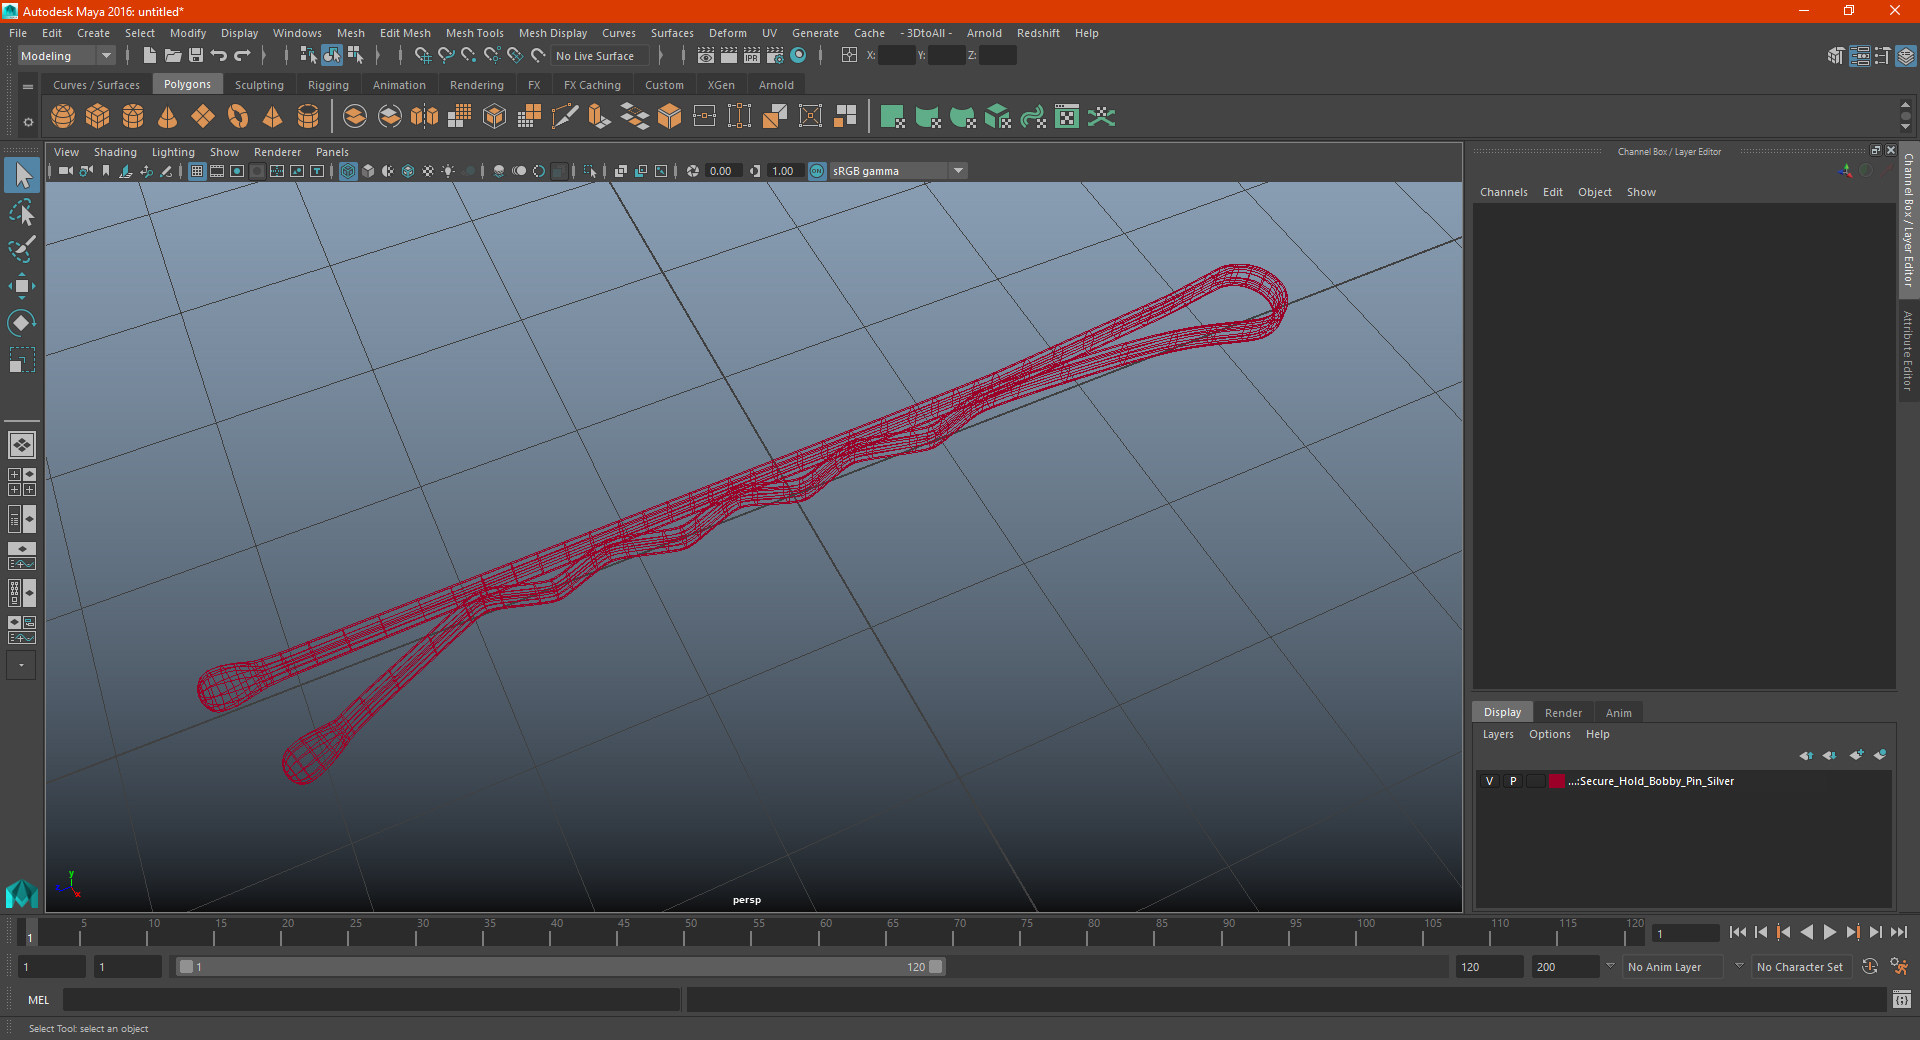
Task: Create a polygon cone from the shelf
Action: pyautogui.click(x=168, y=117)
